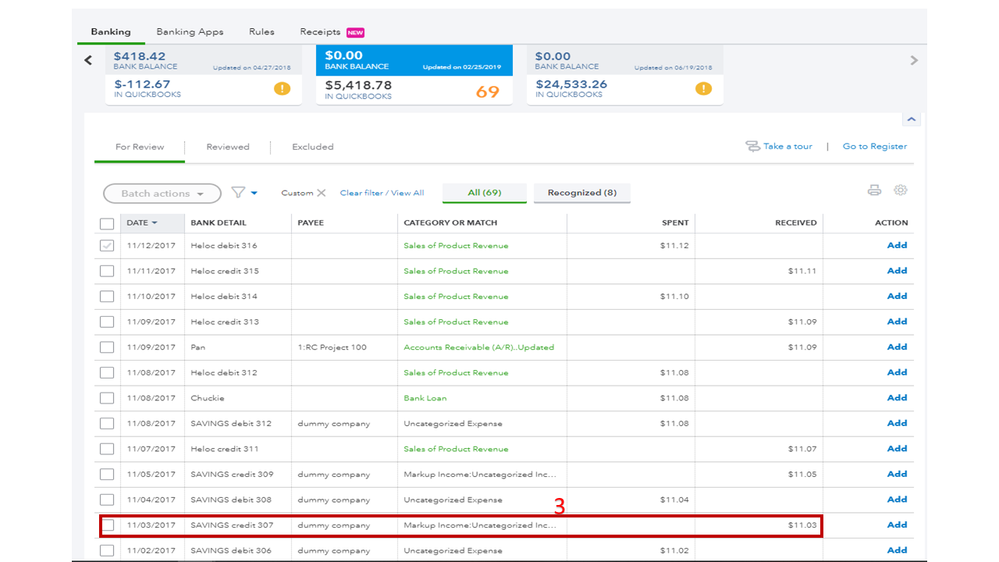Check the Heloc debit 314 row checkbox

coord(107,296)
